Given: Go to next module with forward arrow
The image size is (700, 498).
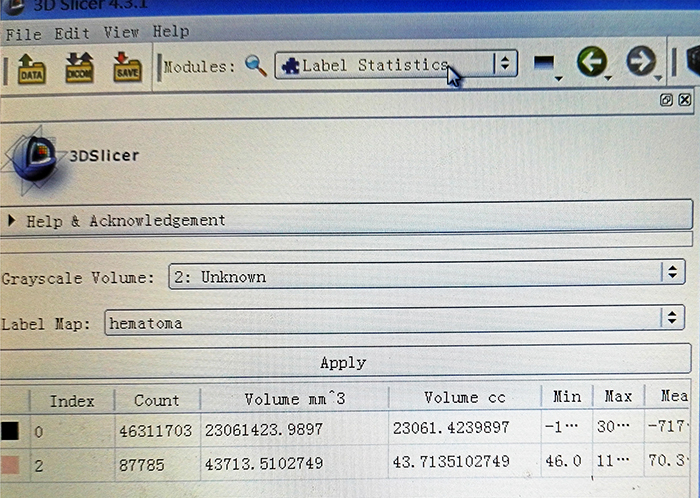Looking at the screenshot, I should pos(641,61).
